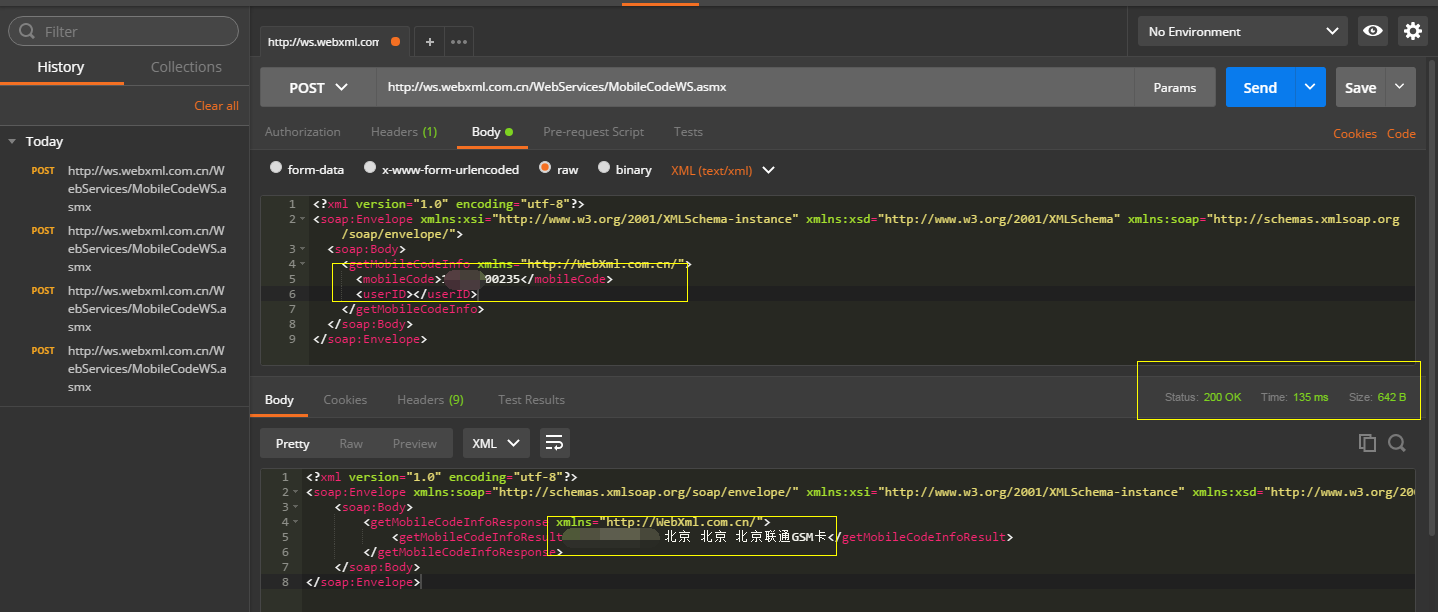Open the request Headers (1) tab

(403, 132)
